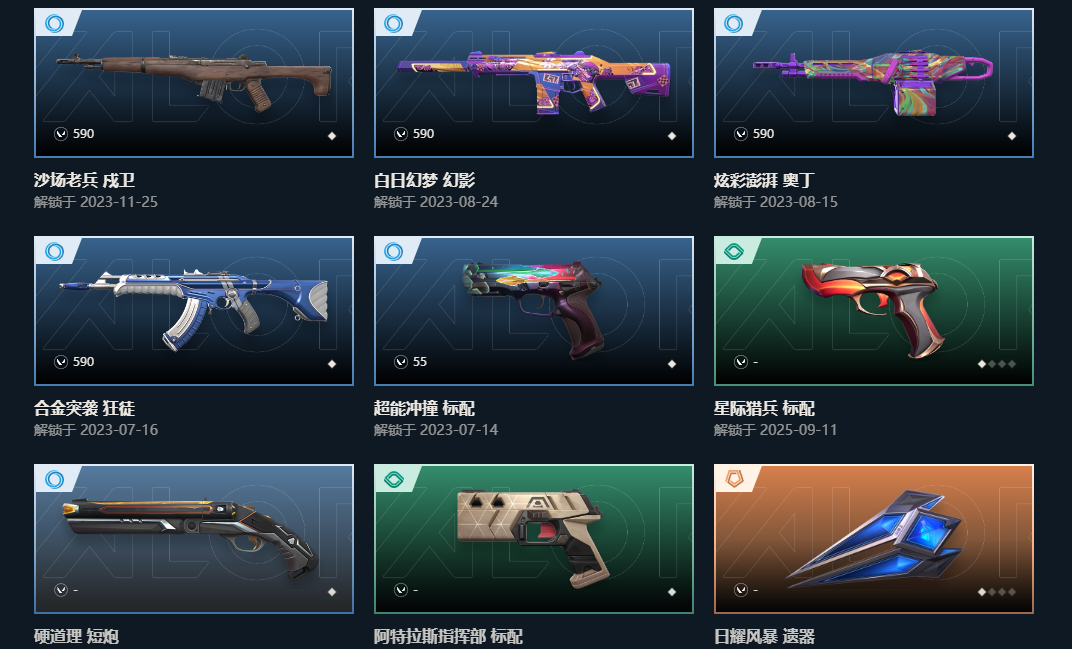Click the 炫彩澎湃 奥丁 title text
The height and width of the screenshot is (649, 1072).
(x=764, y=181)
